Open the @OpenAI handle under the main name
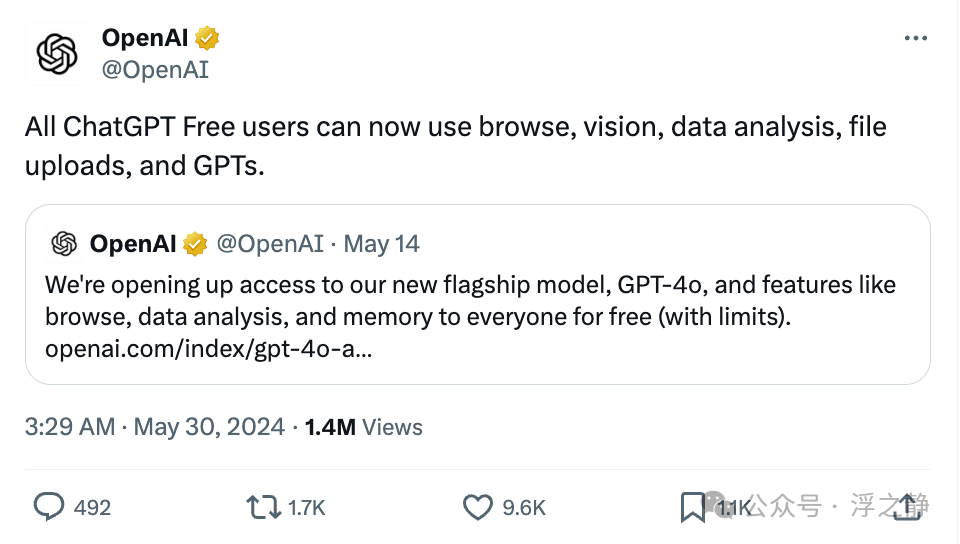Screen dimensions: 960x544 click(x=155, y=70)
